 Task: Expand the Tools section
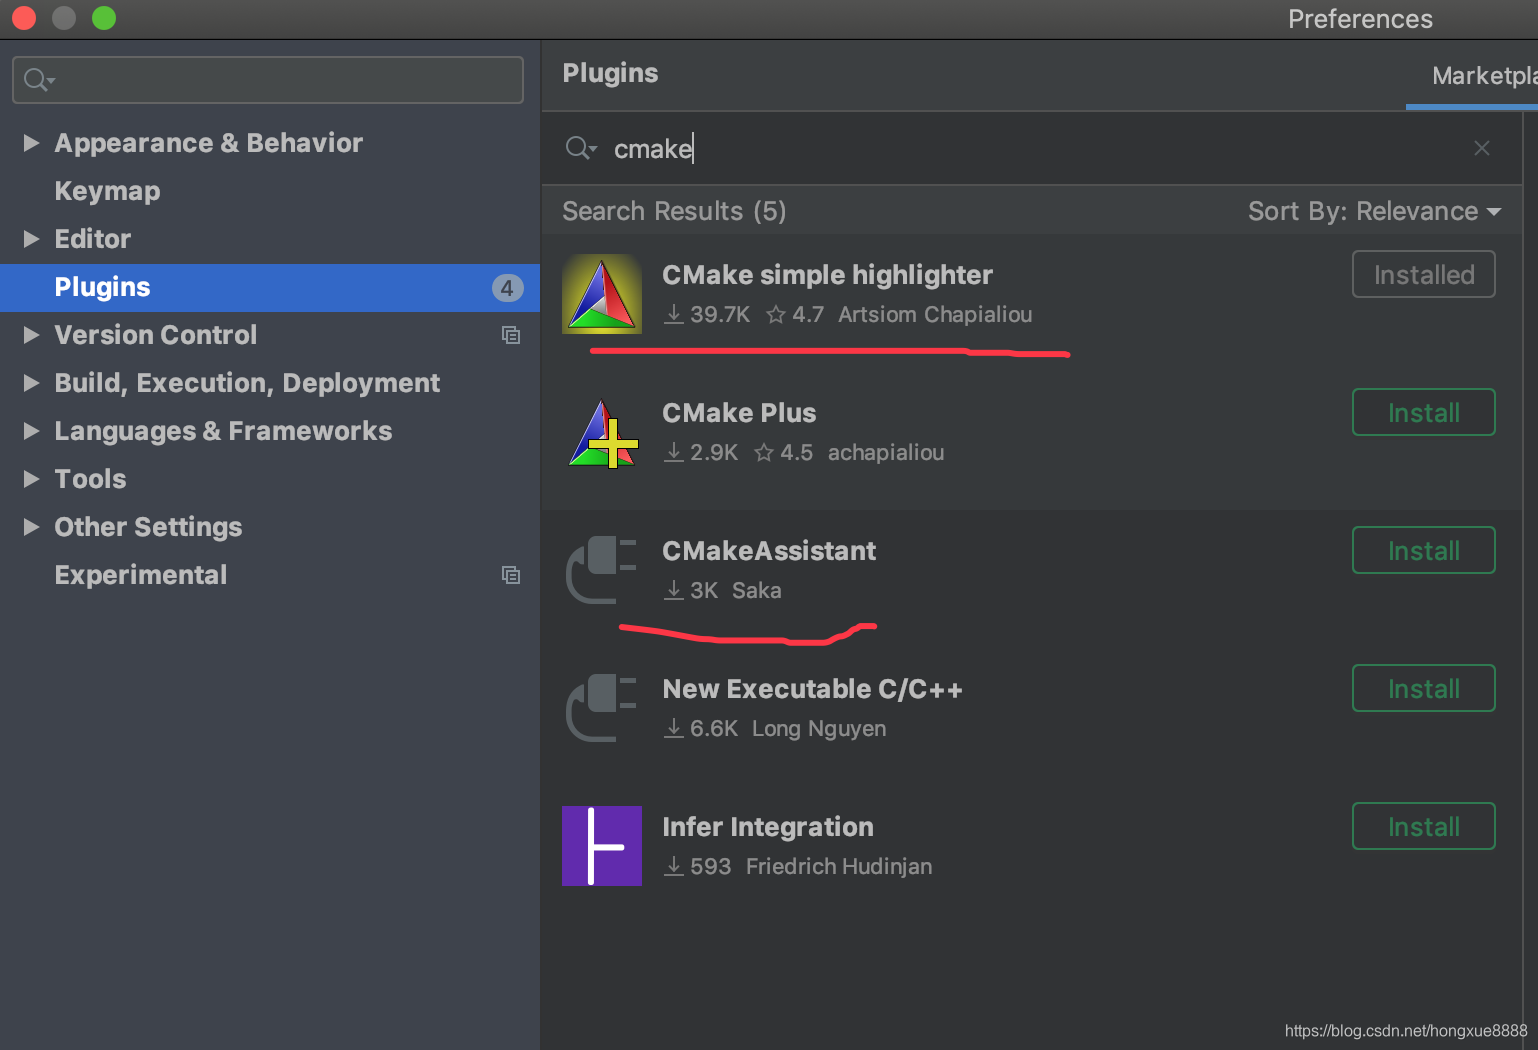coord(31,479)
